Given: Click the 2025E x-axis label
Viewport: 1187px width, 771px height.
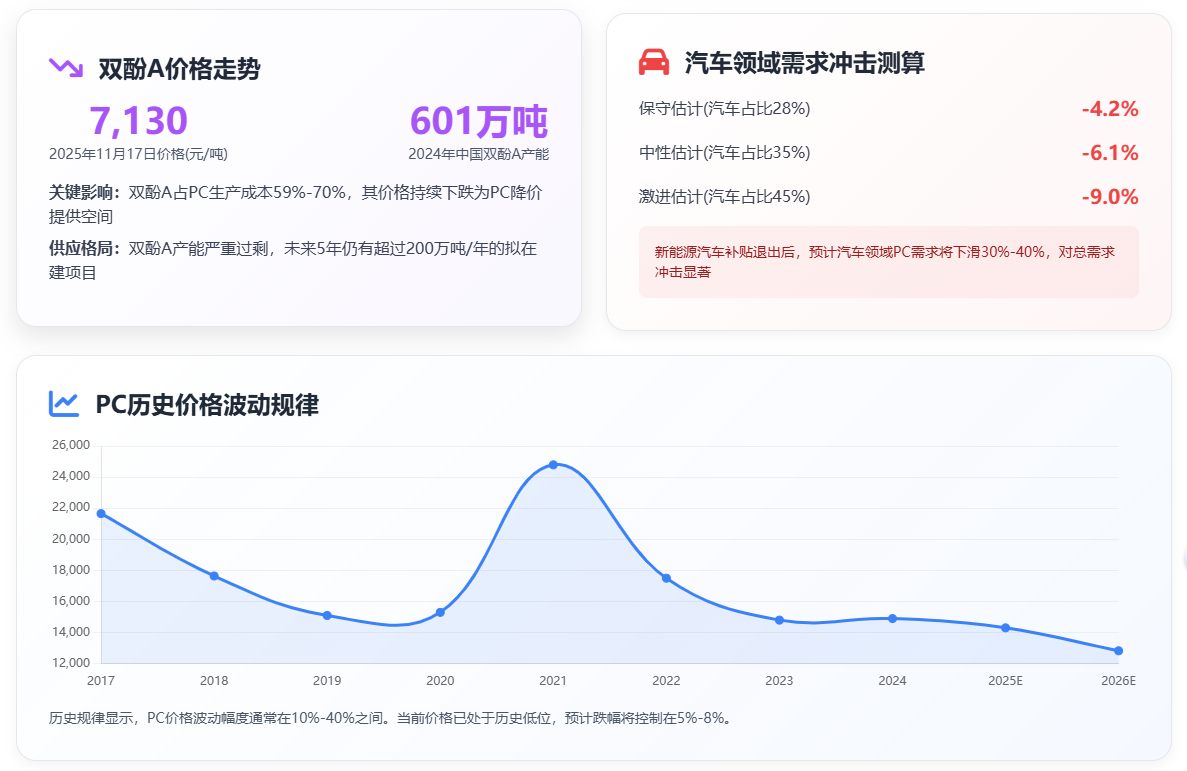Looking at the screenshot, I should [x=1005, y=681].
